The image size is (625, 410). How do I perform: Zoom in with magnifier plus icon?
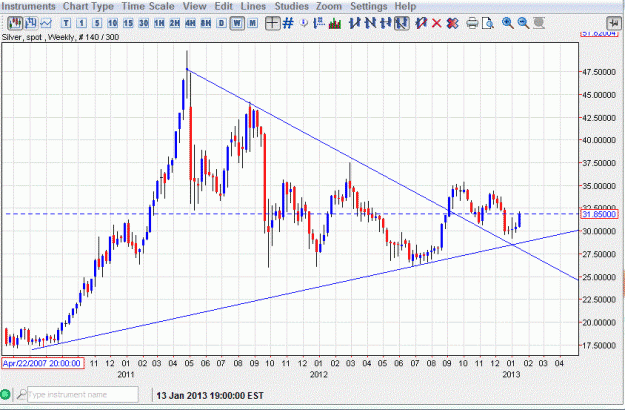click(507, 23)
